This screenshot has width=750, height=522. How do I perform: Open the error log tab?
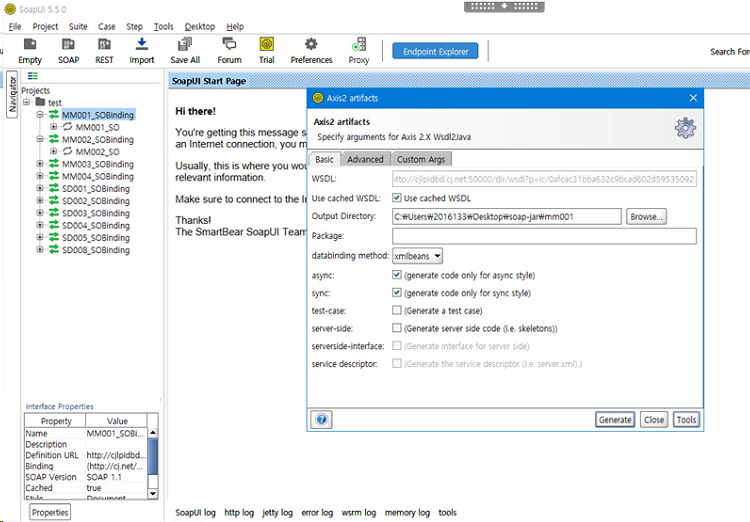317,512
